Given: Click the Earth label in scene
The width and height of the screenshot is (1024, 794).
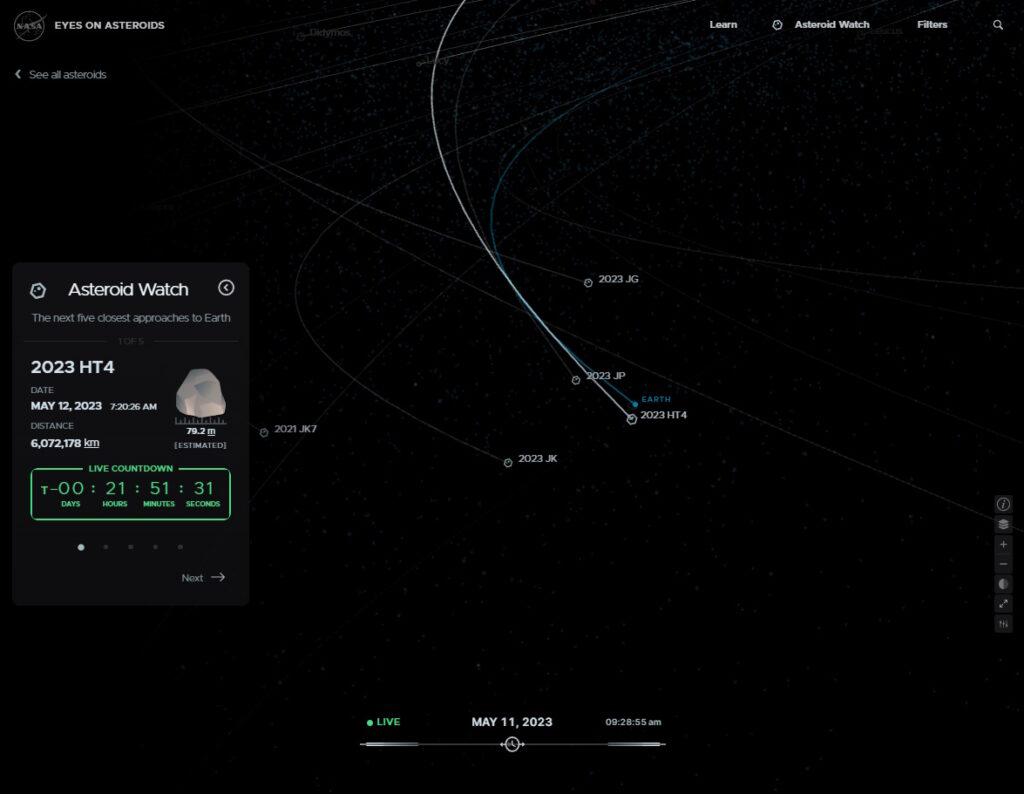Looking at the screenshot, I should (x=656, y=399).
